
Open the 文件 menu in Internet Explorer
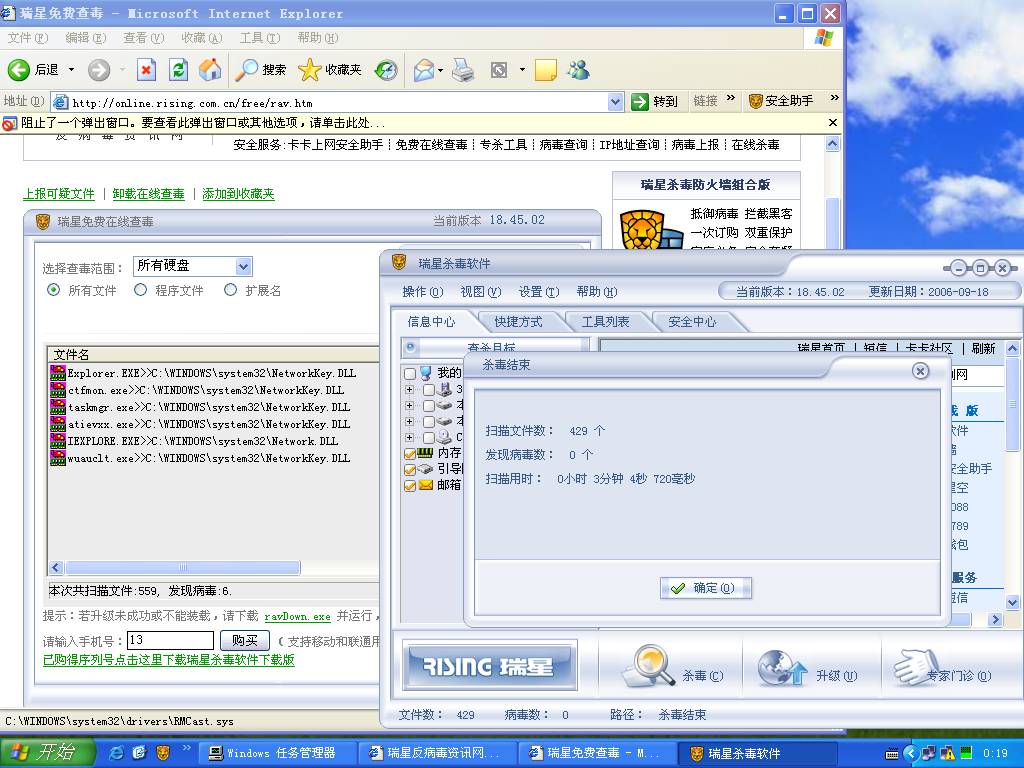(x=27, y=38)
